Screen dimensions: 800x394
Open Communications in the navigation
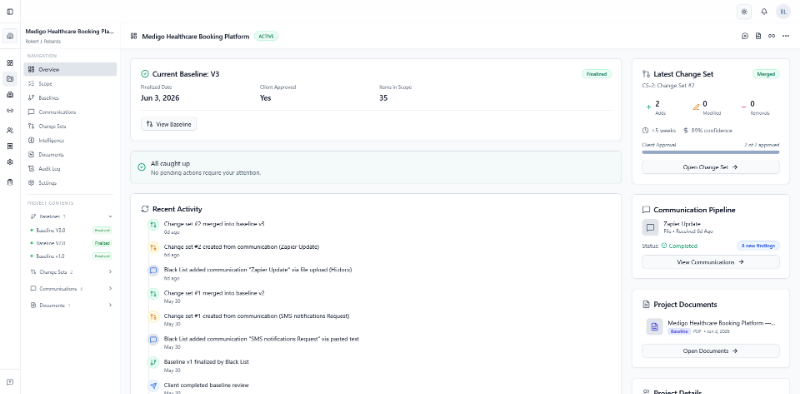(x=70, y=112)
